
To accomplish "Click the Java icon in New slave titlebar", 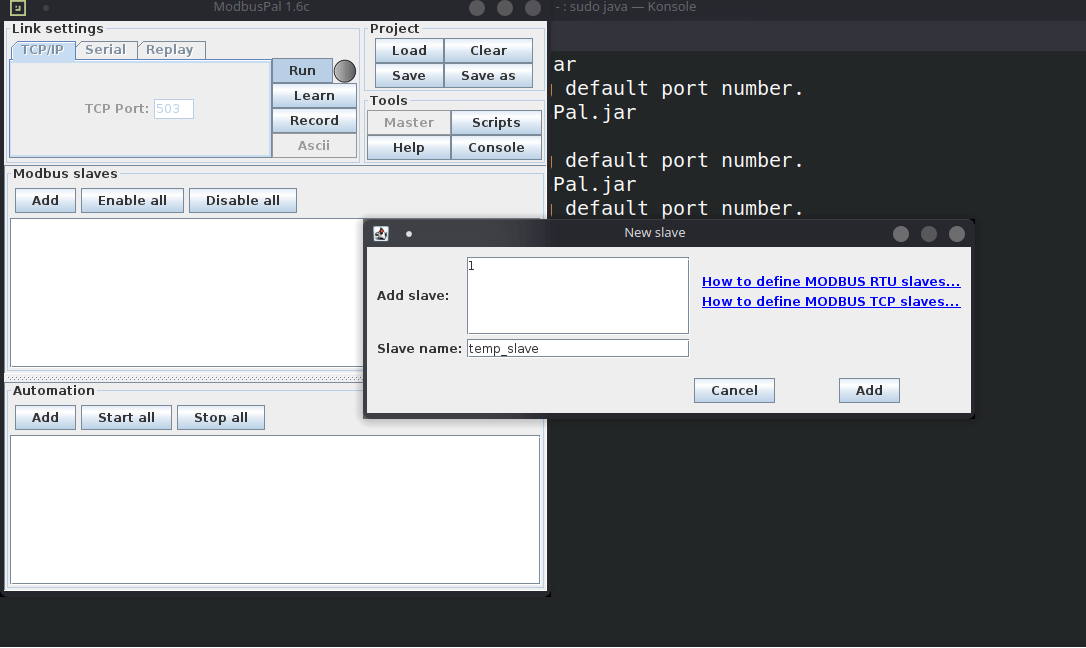I will pos(381,233).
